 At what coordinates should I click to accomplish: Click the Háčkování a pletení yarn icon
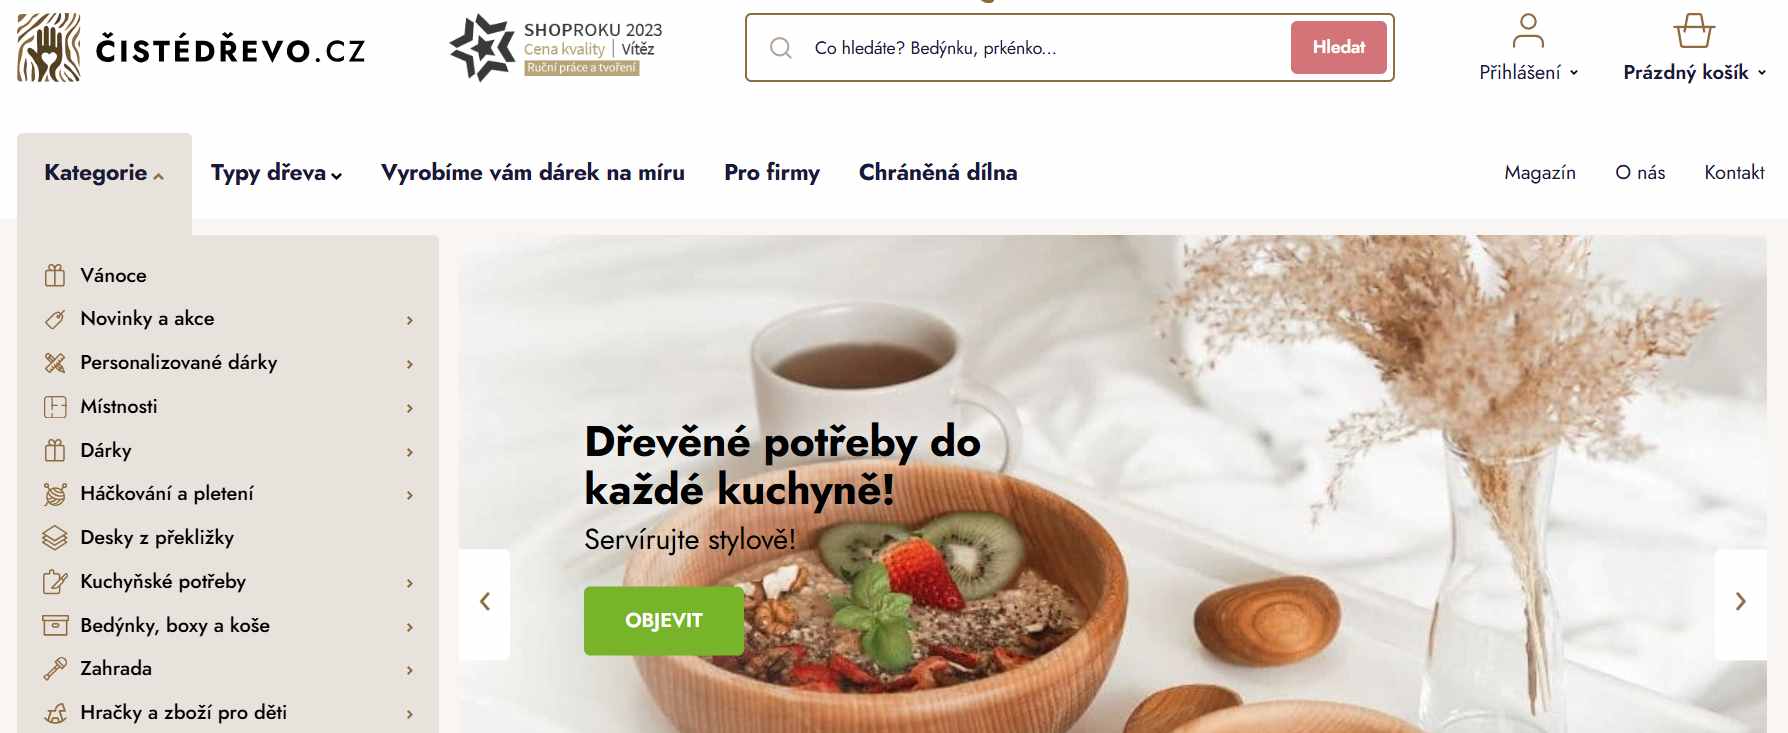coord(55,494)
